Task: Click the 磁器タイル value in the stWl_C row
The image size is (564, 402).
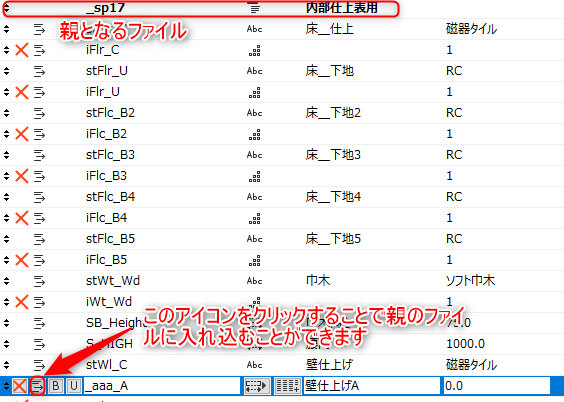Action: pos(472,365)
